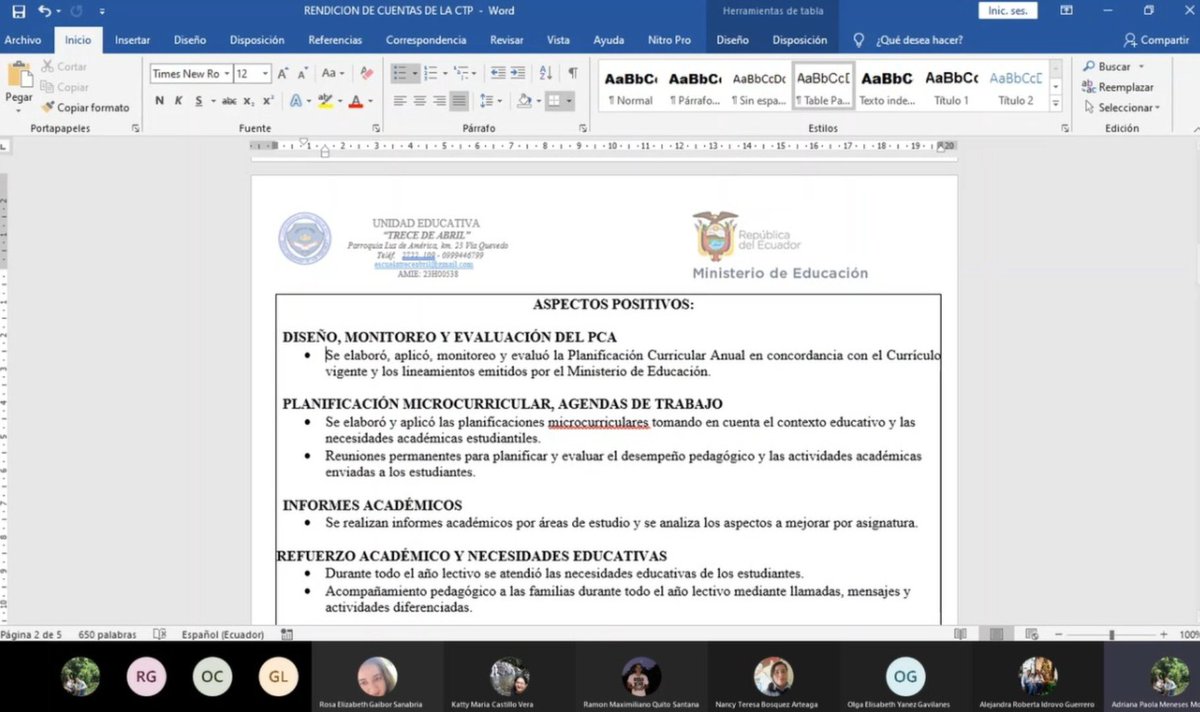The width and height of the screenshot is (1200, 712).
Task: Increase font size with the larger A icon
Action: [x=283, y=74]
